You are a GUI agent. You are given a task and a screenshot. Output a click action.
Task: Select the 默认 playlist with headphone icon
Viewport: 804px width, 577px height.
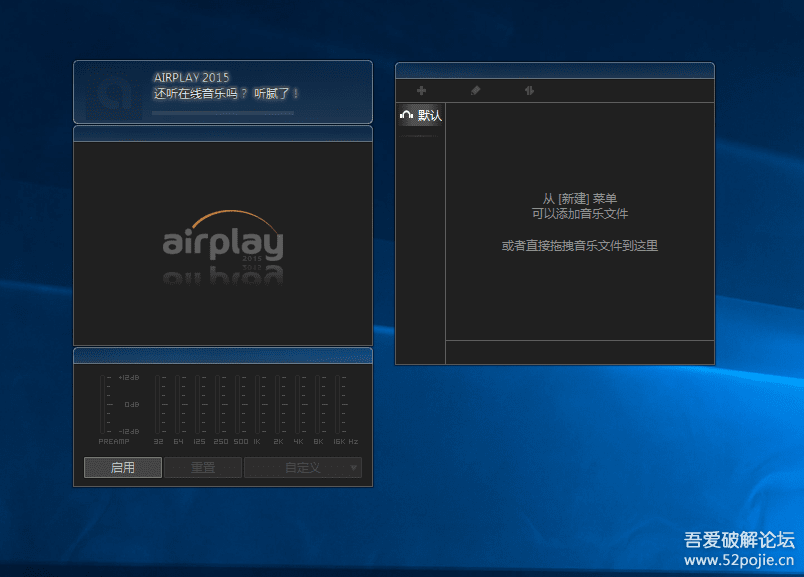pyautogui.click(x=421, y=116)
